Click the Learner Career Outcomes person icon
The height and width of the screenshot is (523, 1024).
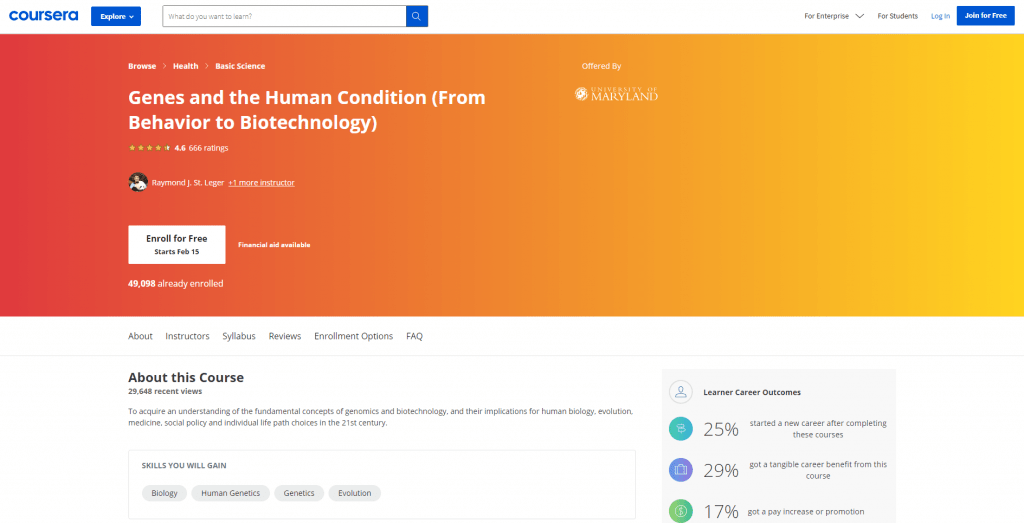[680, 392]
